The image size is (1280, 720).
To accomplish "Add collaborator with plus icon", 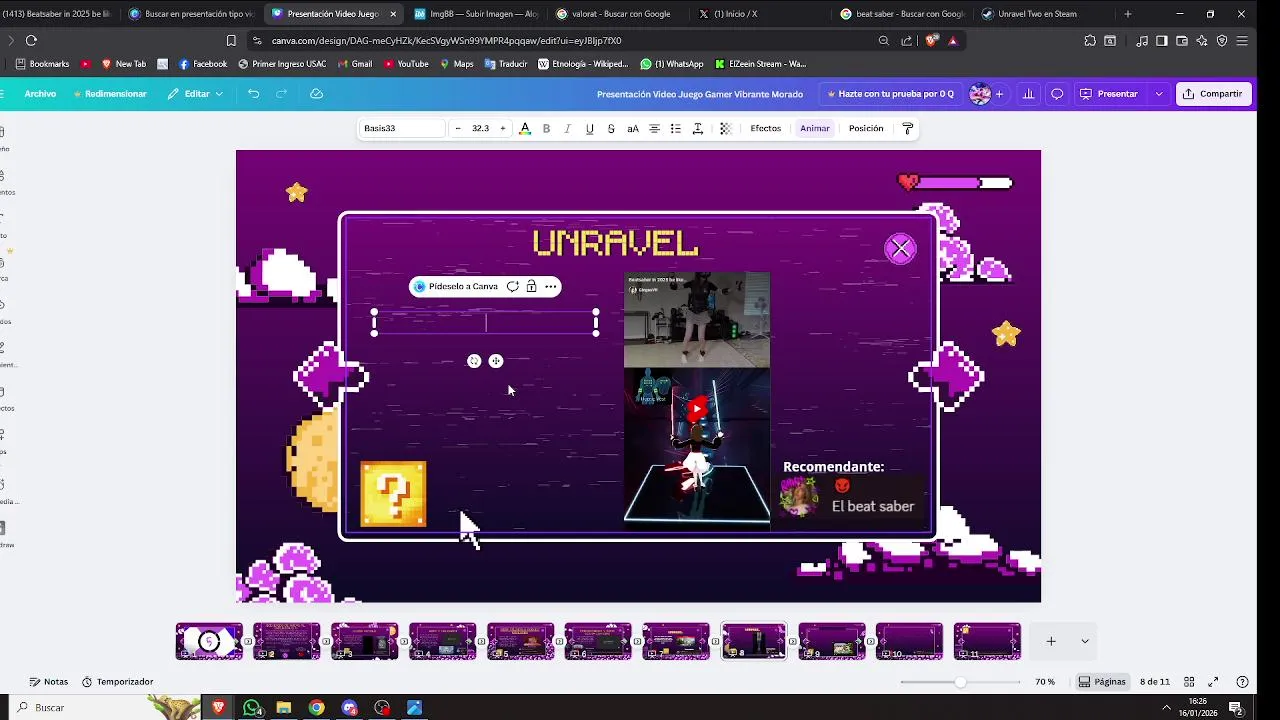I will pyautogui.click(x=999, y=94).
